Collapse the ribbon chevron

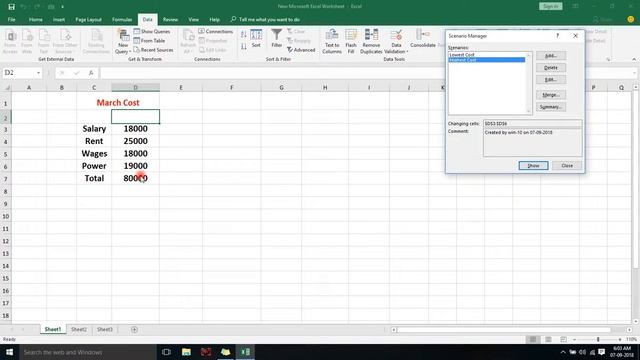634,59
